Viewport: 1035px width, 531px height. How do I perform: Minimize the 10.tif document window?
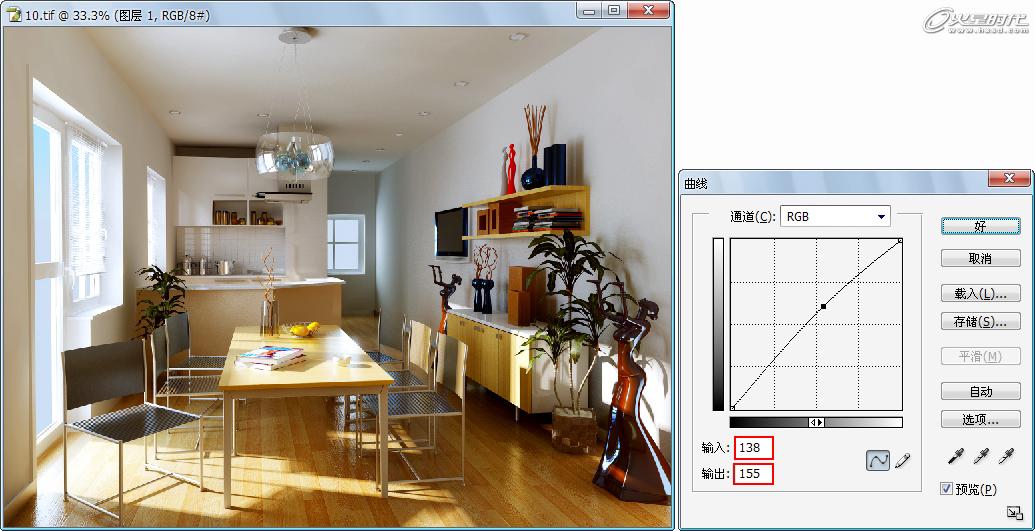(589, 10)
